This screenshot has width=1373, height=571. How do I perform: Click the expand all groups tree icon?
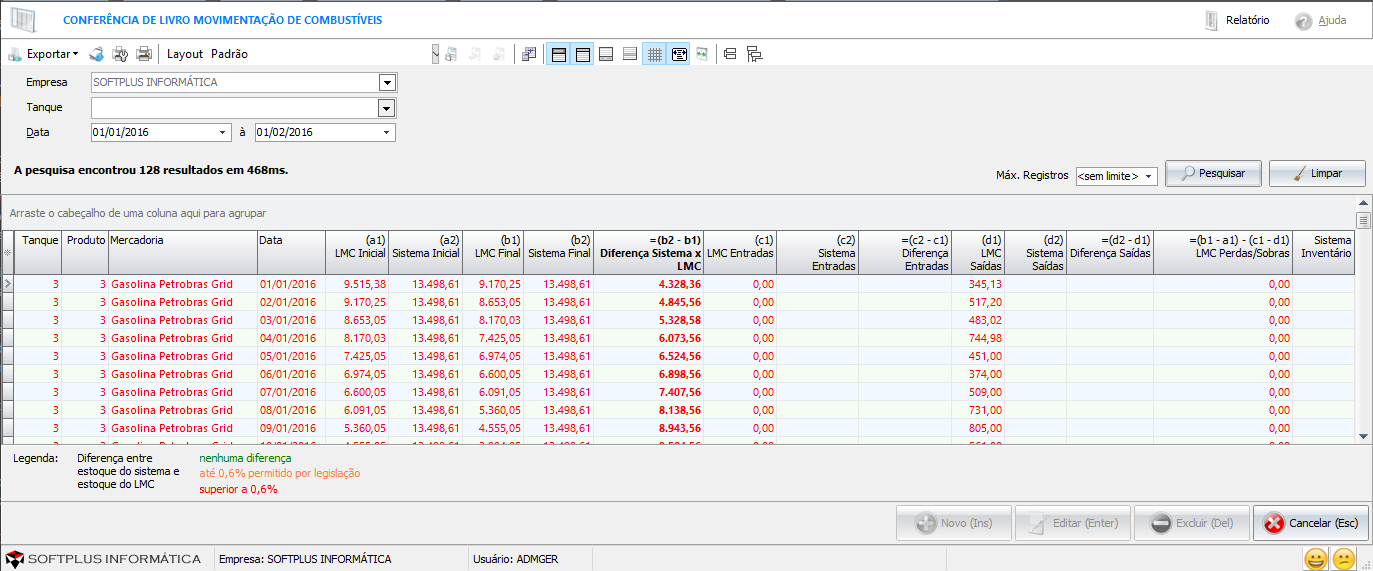(x=754, y=54)
